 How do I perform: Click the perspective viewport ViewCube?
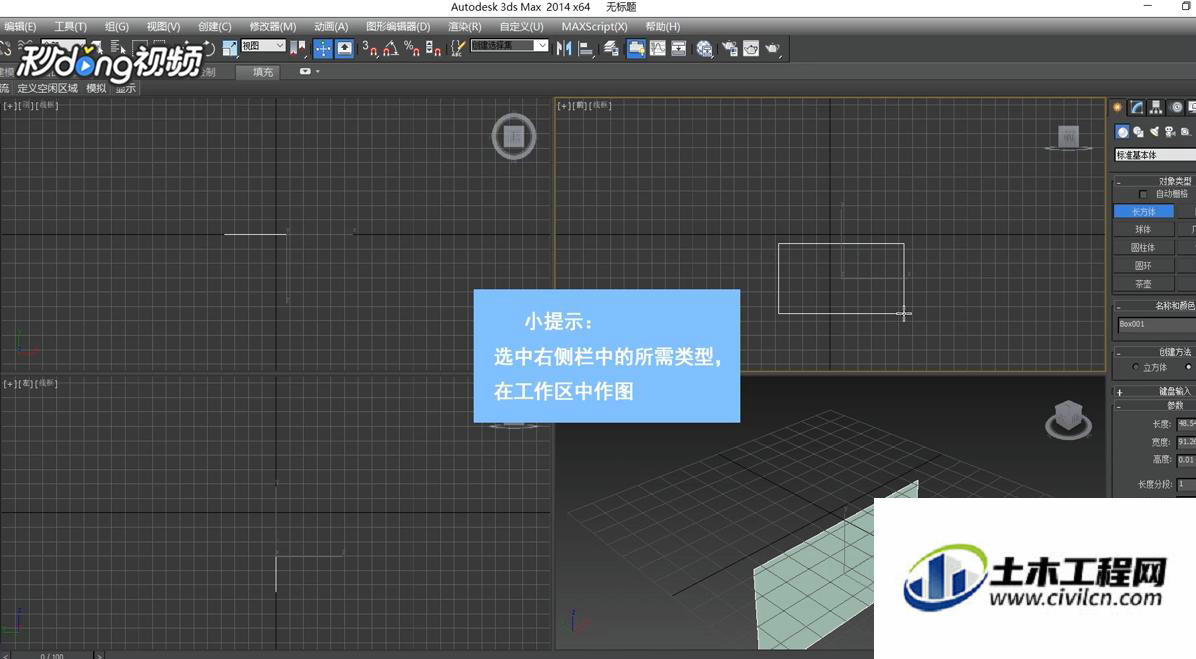click(x=1068, y=420)
